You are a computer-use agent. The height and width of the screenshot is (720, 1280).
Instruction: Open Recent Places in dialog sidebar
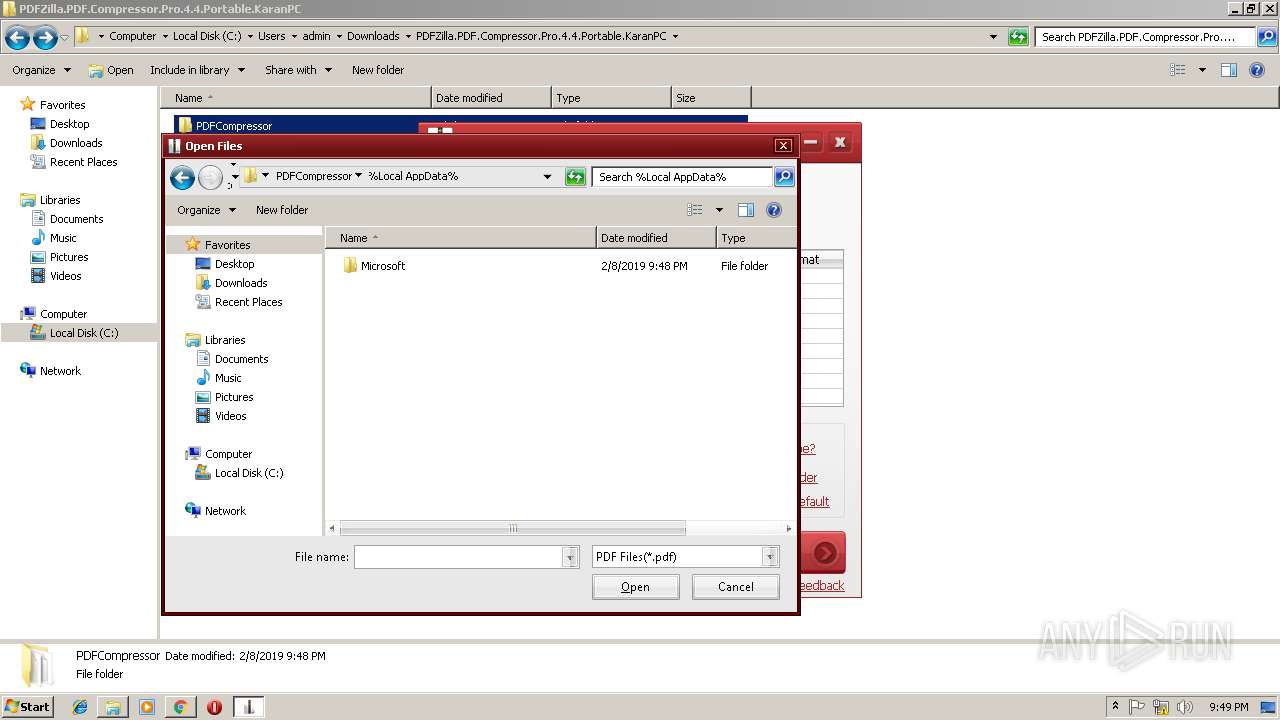tap(248, 302)
